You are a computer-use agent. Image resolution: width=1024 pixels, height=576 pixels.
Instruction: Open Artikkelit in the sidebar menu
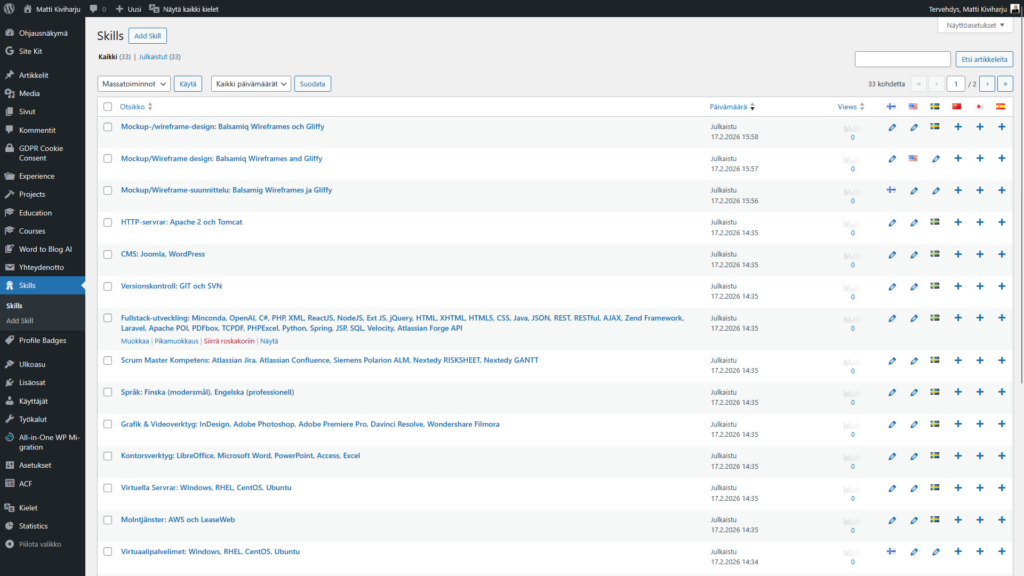[x=34, y=75]
